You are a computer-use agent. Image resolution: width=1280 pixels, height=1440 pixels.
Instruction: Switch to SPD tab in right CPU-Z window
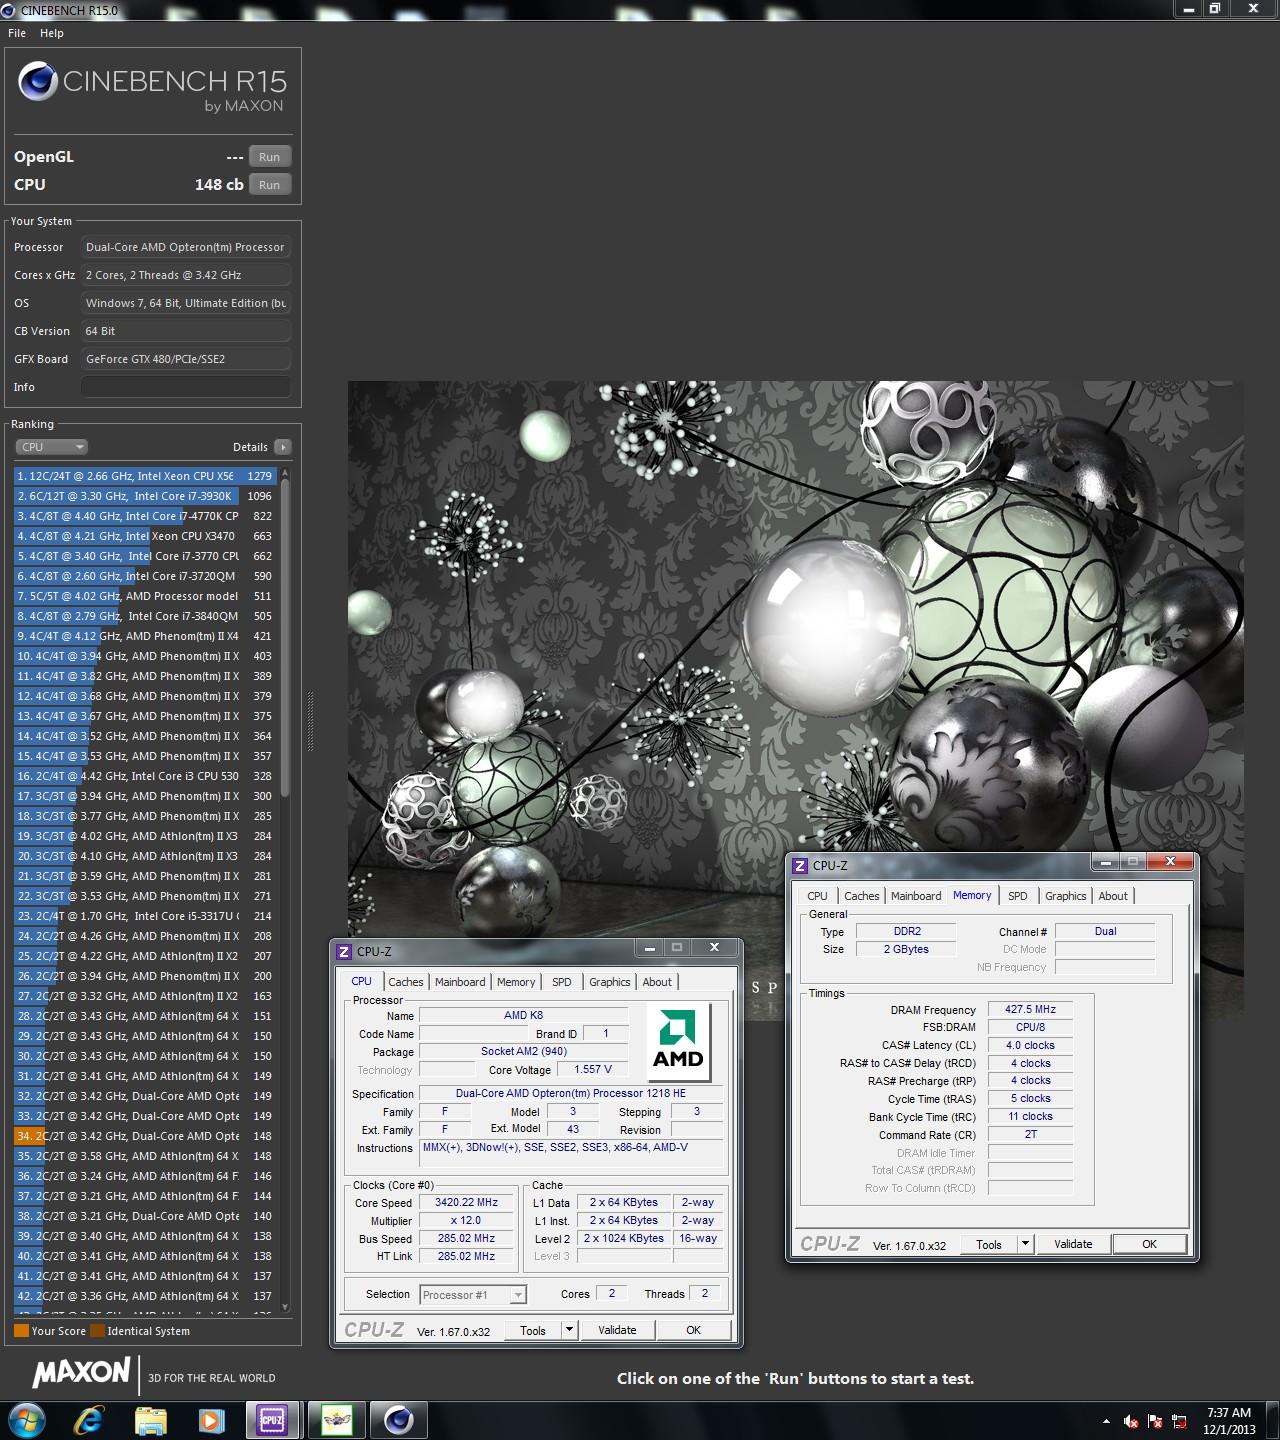[x=1018, y=896]
